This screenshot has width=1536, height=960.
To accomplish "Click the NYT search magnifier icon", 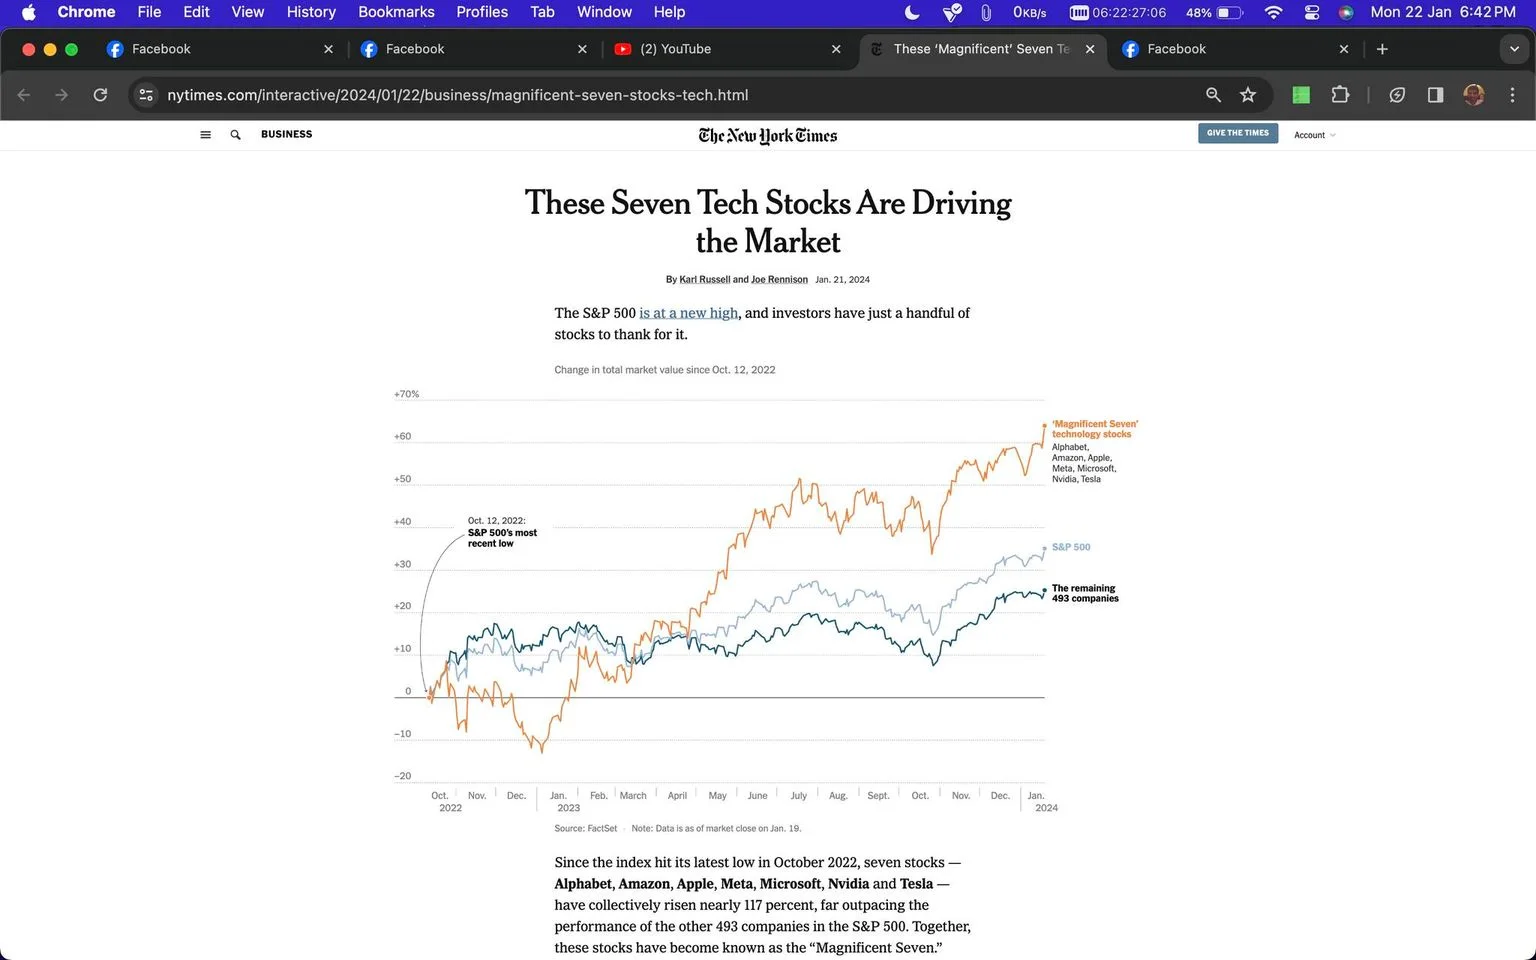I will coord(235,135).
